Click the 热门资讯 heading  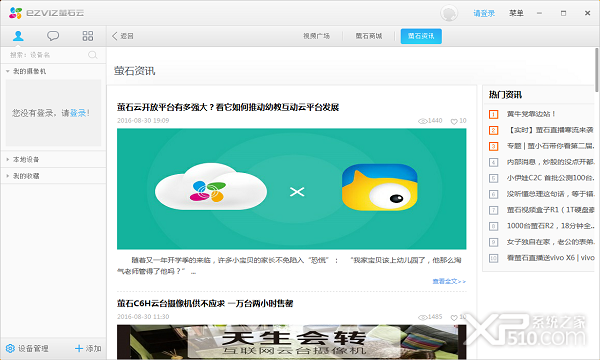[x=505, y=95]
